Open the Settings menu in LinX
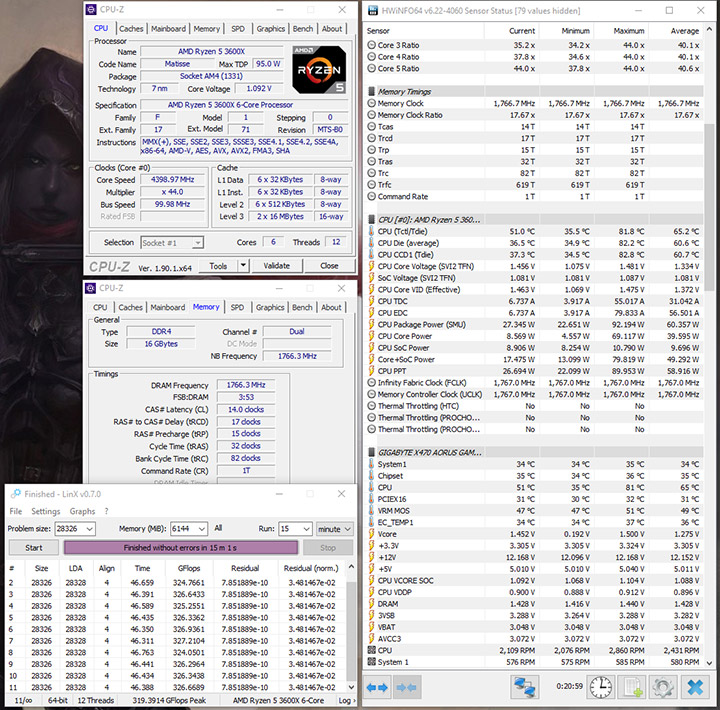Viewport: 720px width, 710px height. (46, 511)
